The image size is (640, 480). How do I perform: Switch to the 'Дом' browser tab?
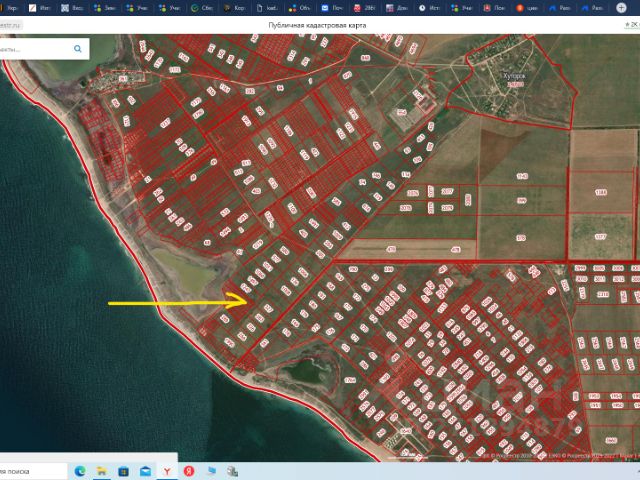(x=397, y=8)
